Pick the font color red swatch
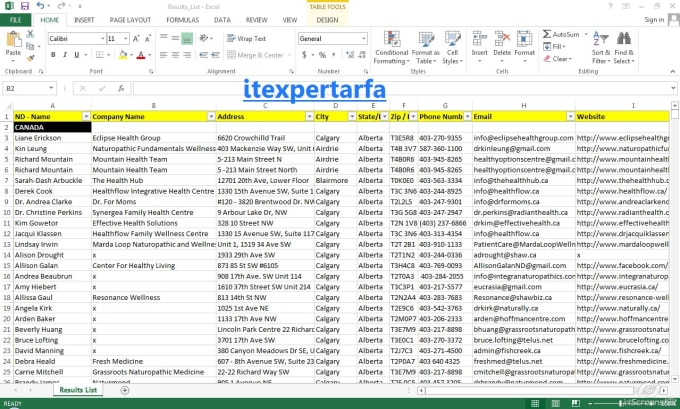 pos(142,55)
